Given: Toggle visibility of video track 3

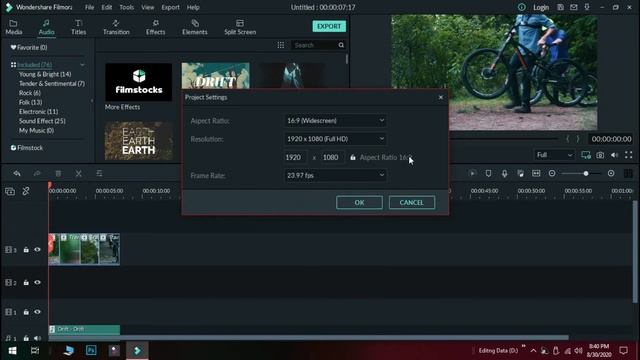Looking at the screenshot, I should click(x=37, y=250).
